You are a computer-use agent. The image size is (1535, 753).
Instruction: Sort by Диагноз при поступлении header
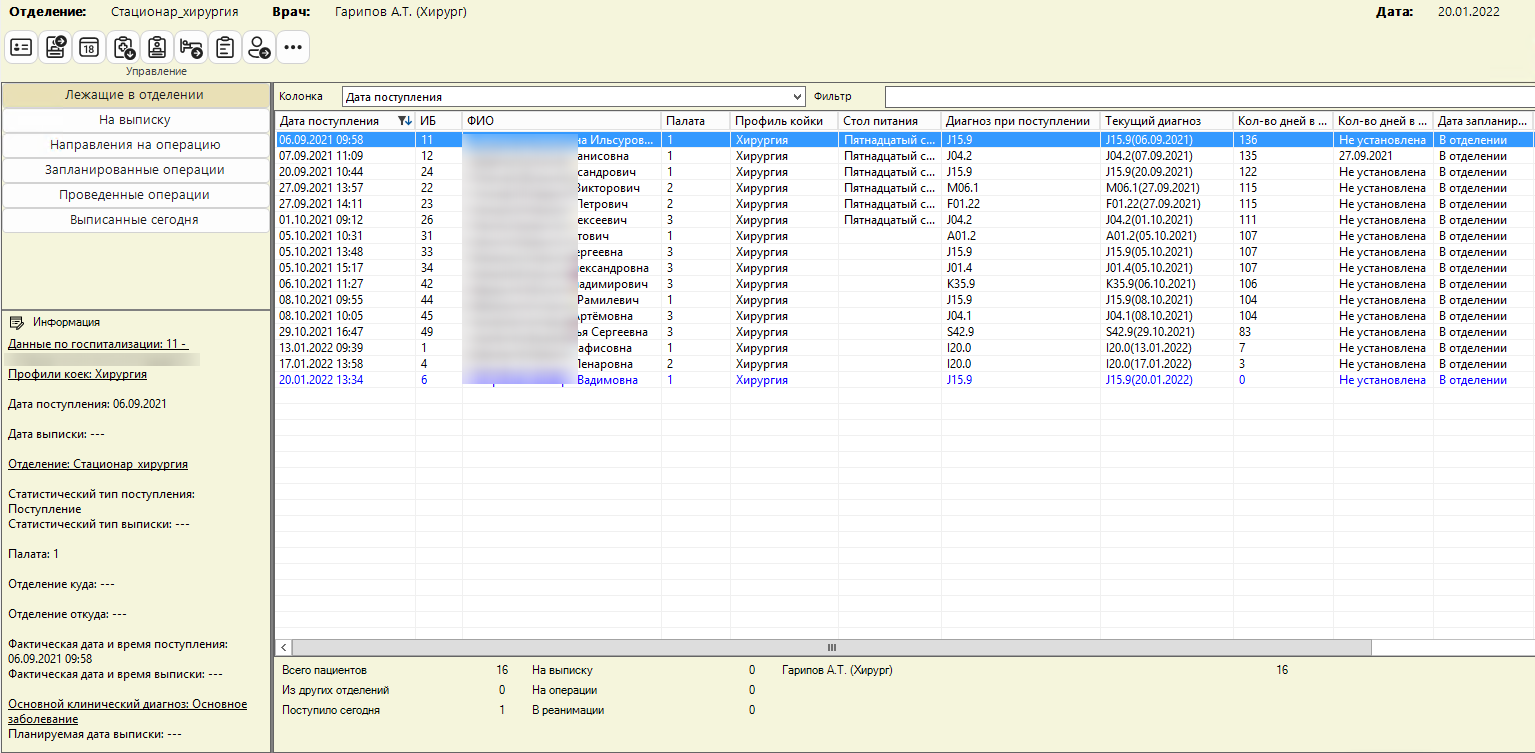(x=1020, y=121)
